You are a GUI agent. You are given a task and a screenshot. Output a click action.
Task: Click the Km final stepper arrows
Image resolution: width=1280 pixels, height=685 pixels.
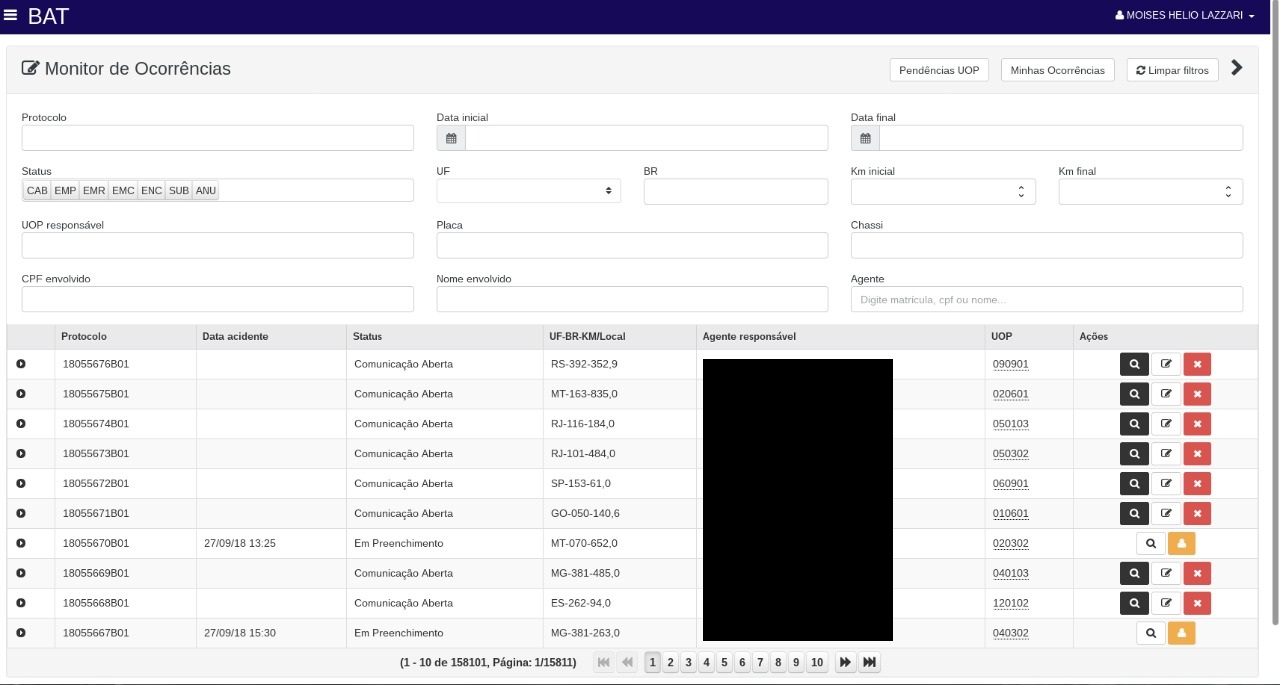pos(1228,191)
